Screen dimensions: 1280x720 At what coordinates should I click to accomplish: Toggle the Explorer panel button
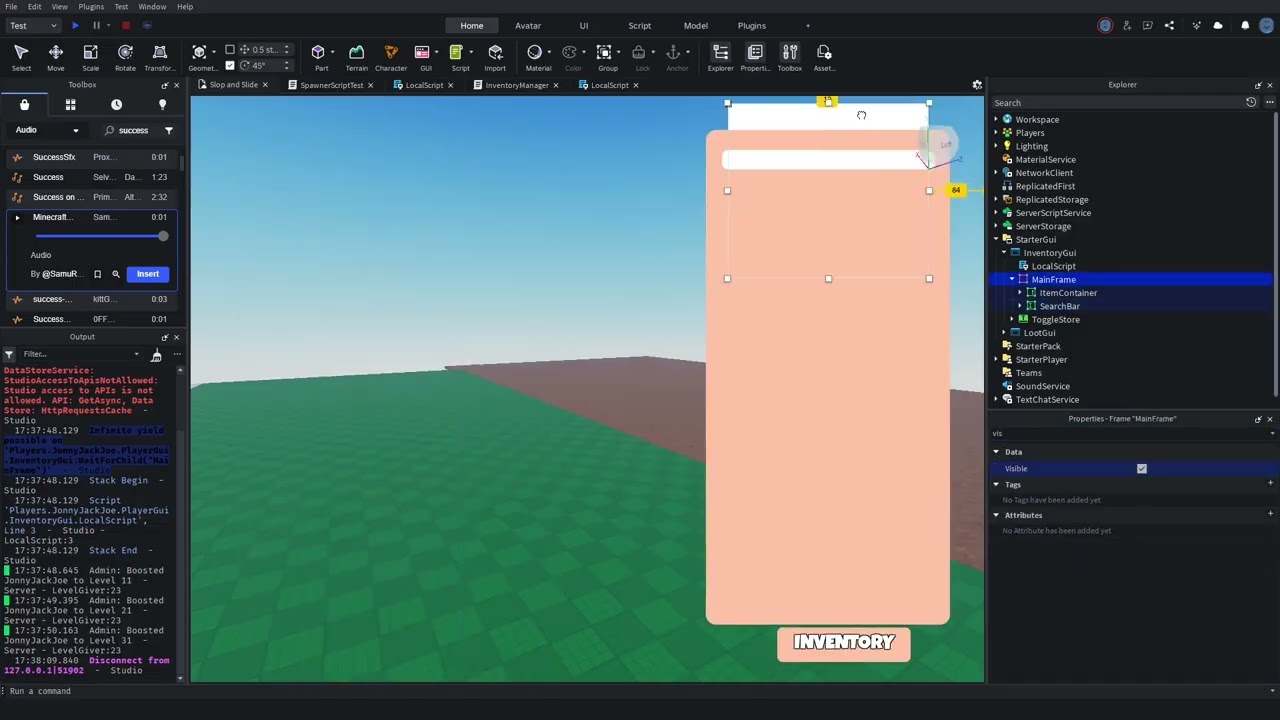pyautogui.click(x=720, y=58)
